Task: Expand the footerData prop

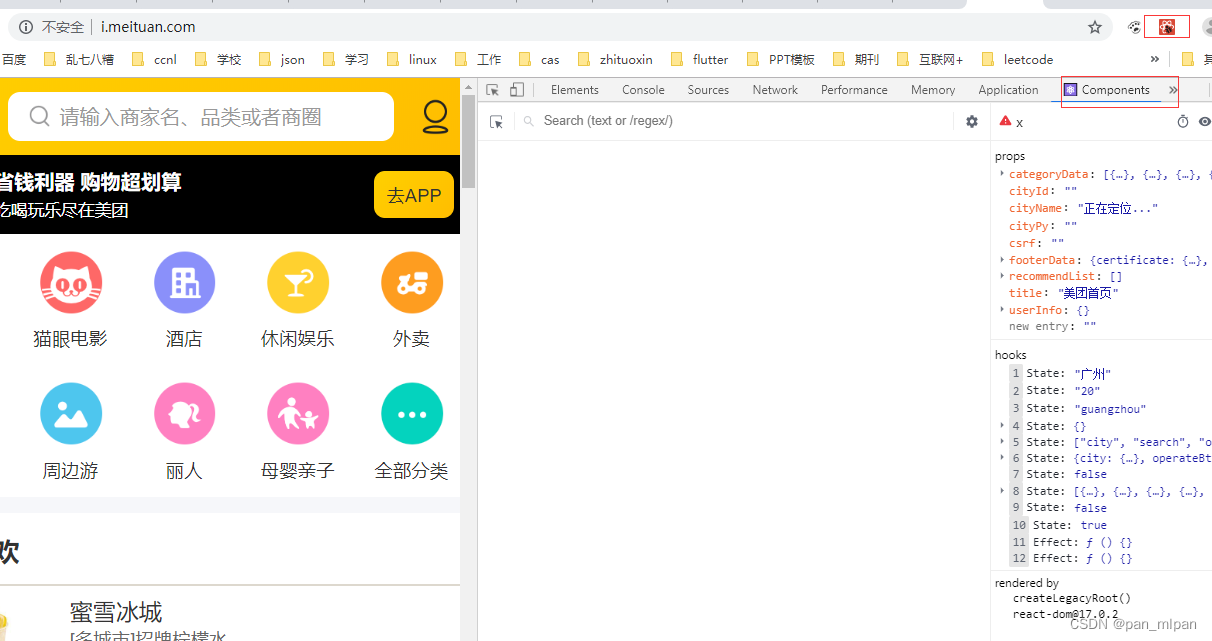Action: pyautogui.click(x=1002, y=260)
